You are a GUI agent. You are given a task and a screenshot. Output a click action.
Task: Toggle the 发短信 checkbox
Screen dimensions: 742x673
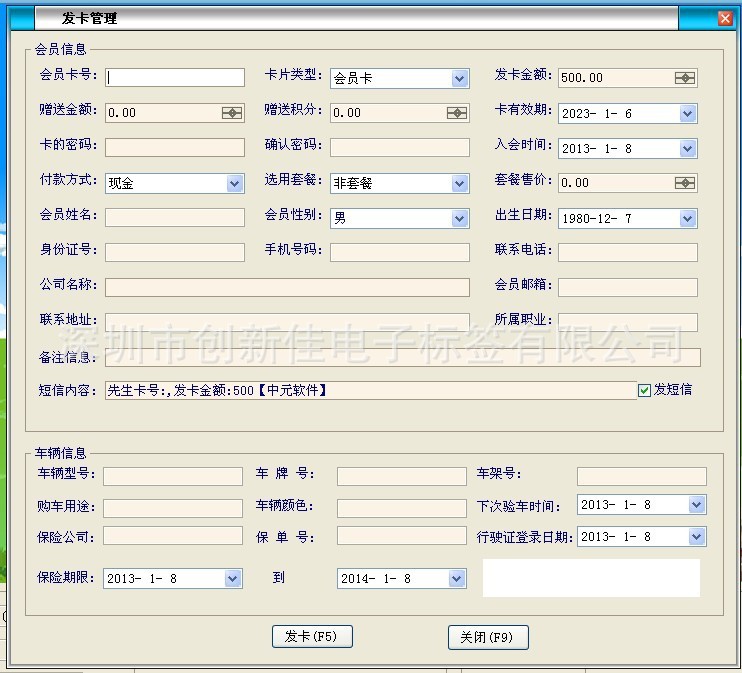click(x=645, y=390)
